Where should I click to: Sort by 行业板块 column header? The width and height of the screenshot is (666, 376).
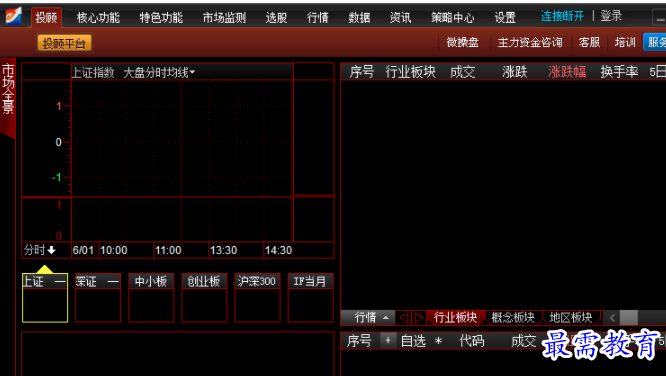coord(410,72)
